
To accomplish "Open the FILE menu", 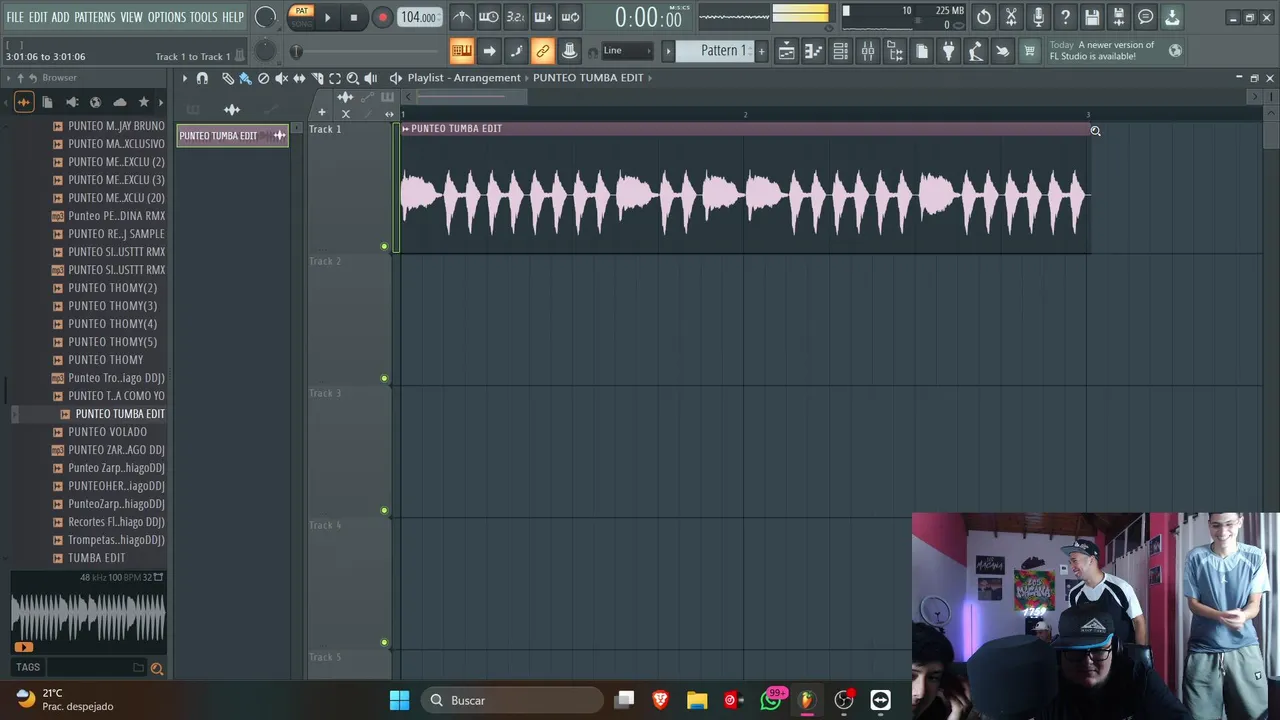I will click(x=15, y=17).
